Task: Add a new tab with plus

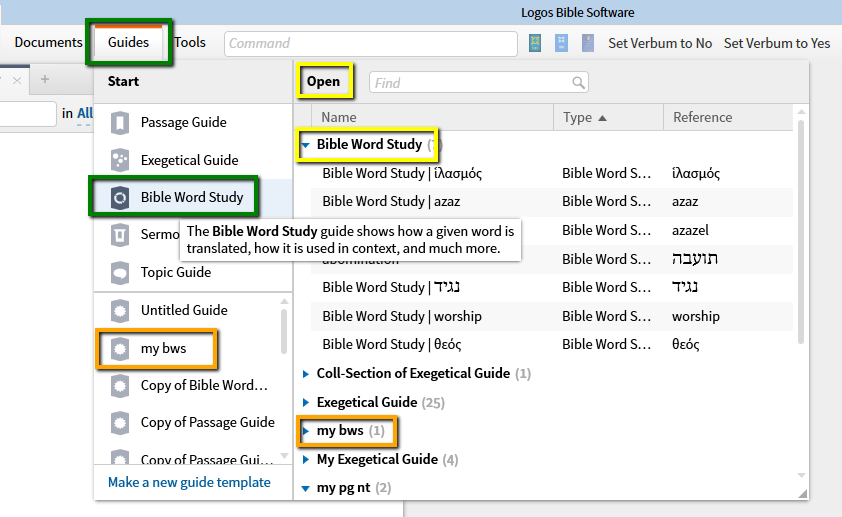Action: [x=45, y=79]
